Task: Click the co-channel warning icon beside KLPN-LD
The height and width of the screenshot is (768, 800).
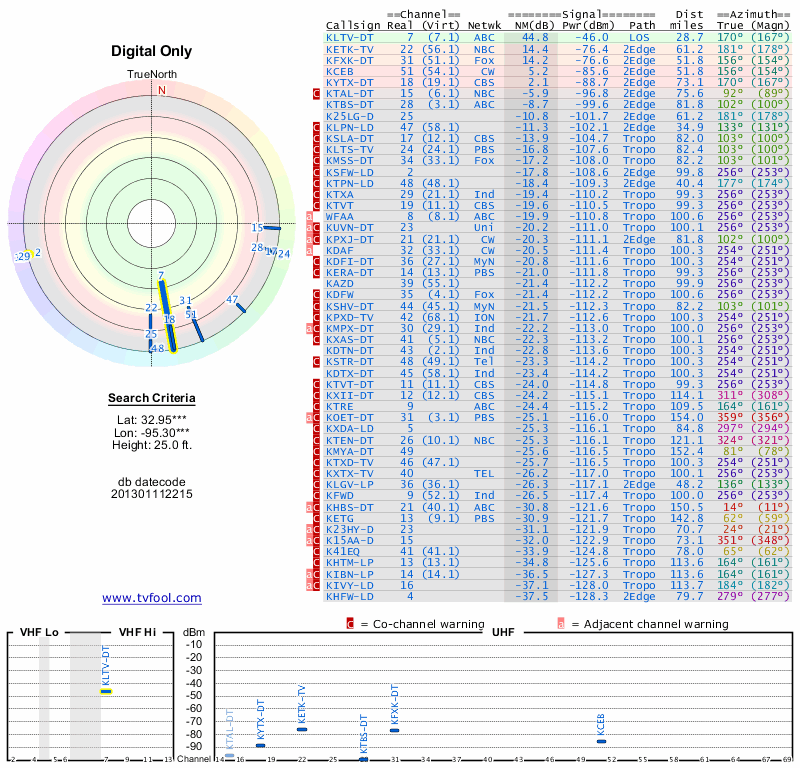Action: 317,128
